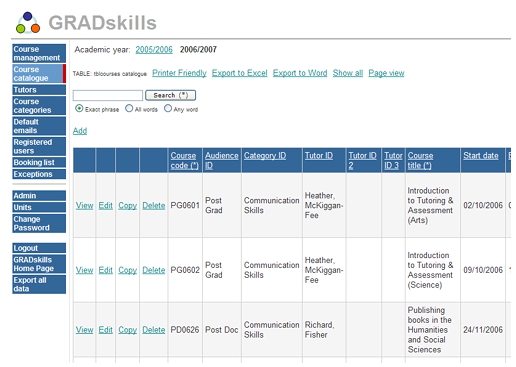The width and height of the screenshot is (516, 367).
Task: Click Export to Excel link
Action: pos(240,73)
